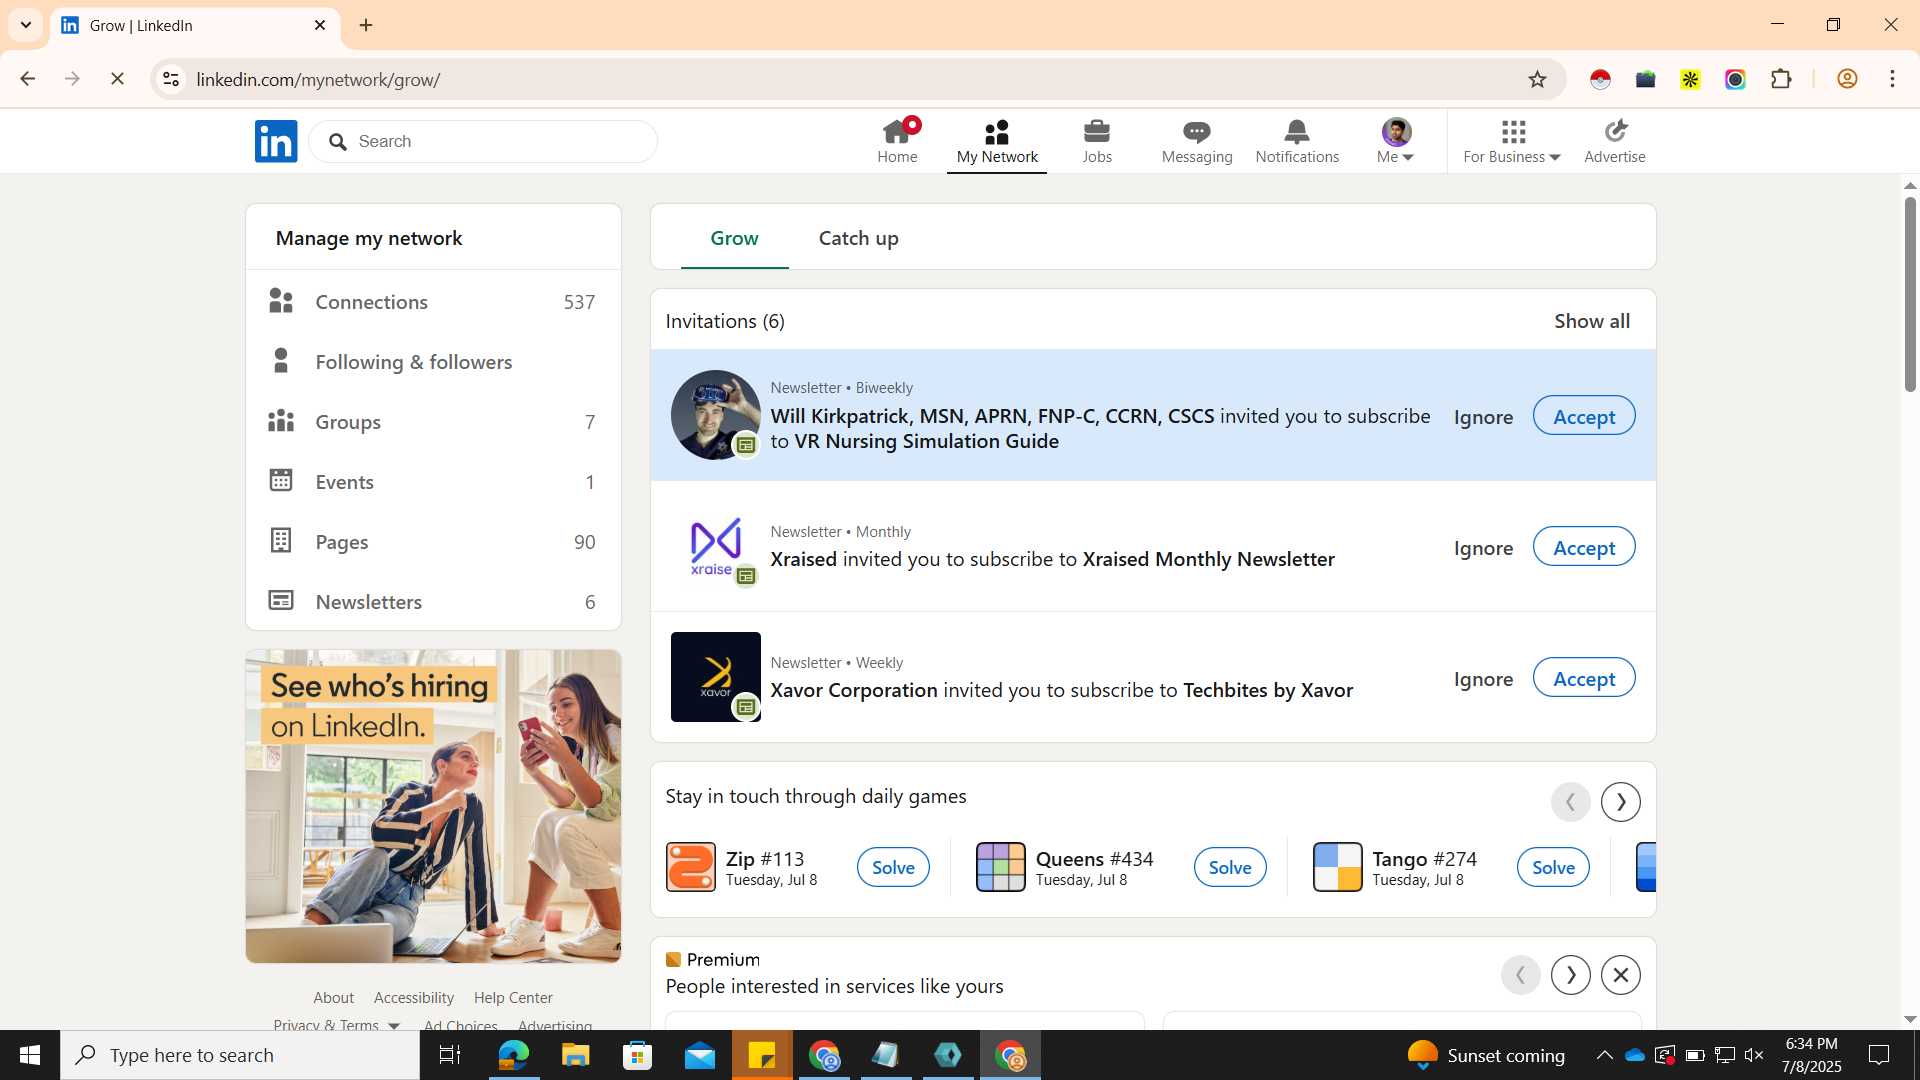The height and width of the screenshot is (1080, 1920).
Task: Show next daily games
Action: pos(1621,802)
